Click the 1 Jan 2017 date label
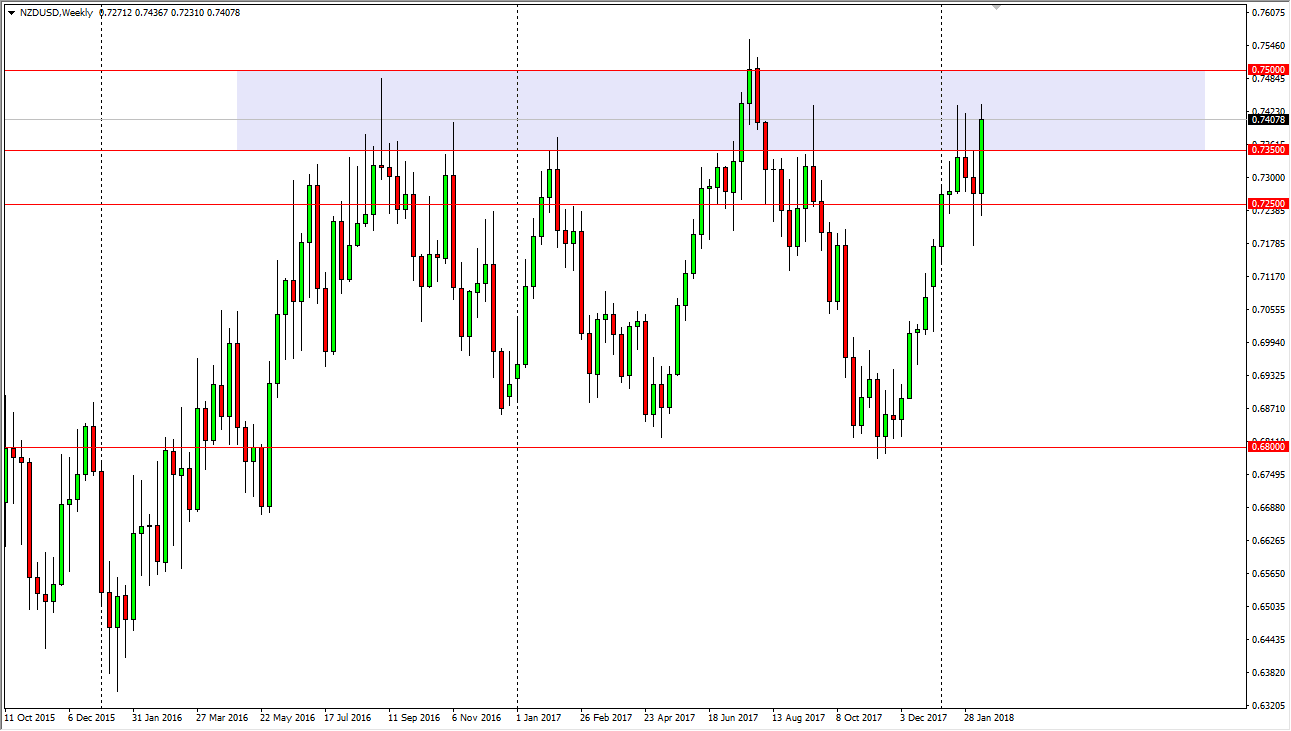Viewport: 1291px width, 731px height. coord(542,718)
